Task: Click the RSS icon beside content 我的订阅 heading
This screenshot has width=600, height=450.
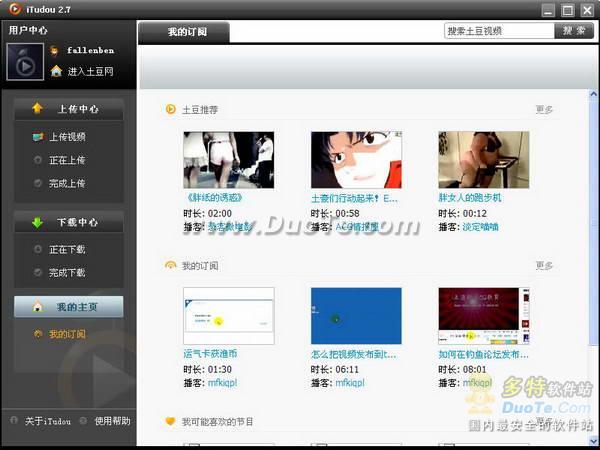Action: click(170, 265)
